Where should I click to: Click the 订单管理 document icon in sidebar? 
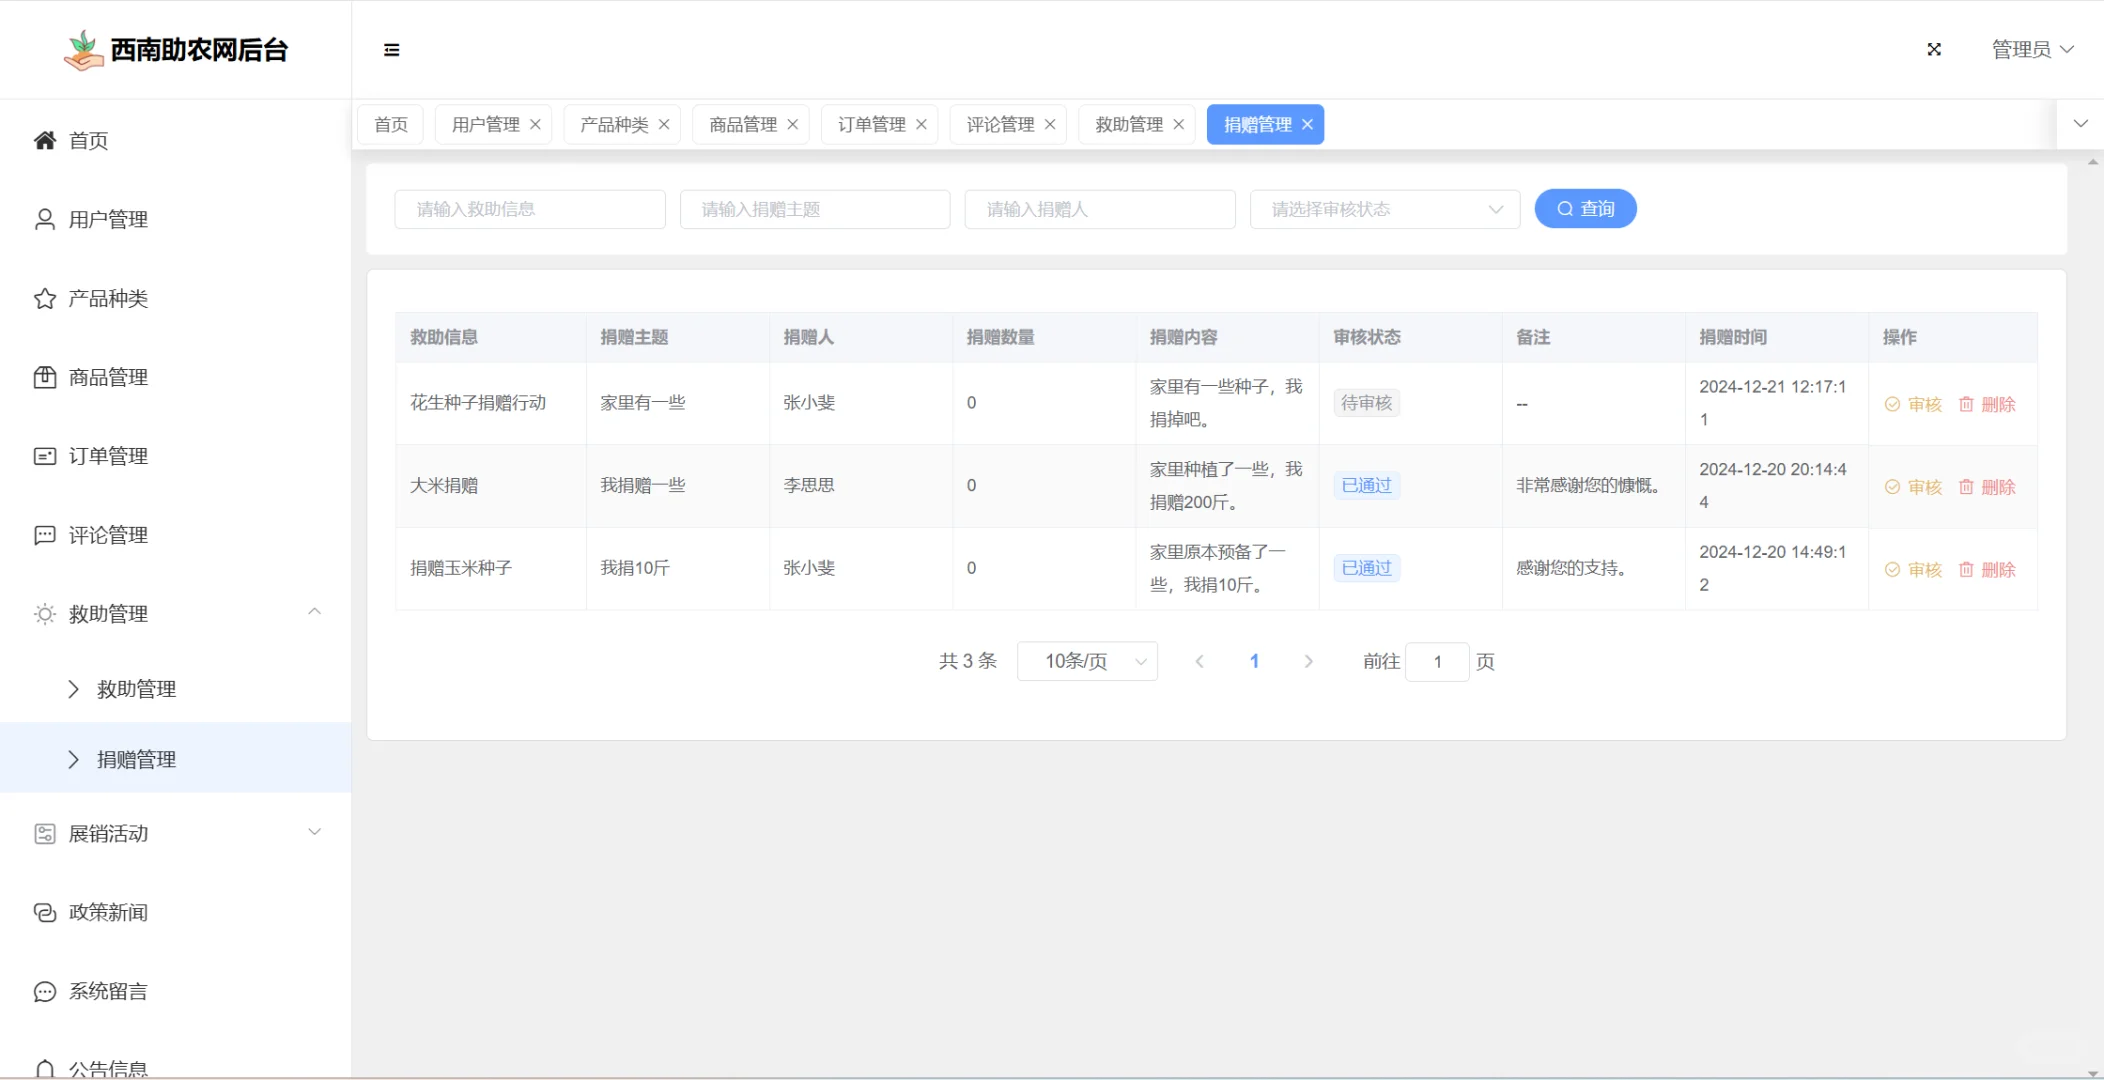click(x=44, y=456)
